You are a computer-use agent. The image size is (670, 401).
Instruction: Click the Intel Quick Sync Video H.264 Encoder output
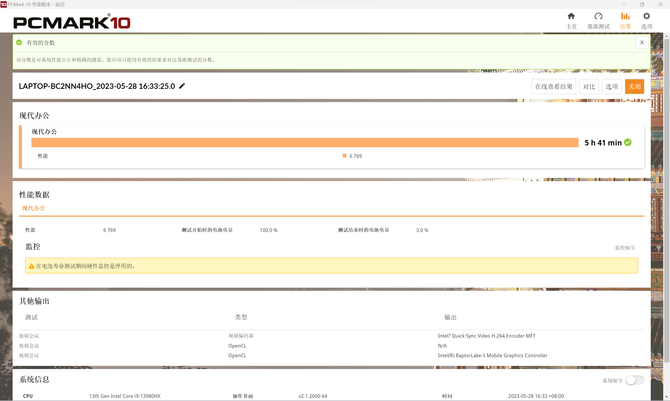click(487, 336)
